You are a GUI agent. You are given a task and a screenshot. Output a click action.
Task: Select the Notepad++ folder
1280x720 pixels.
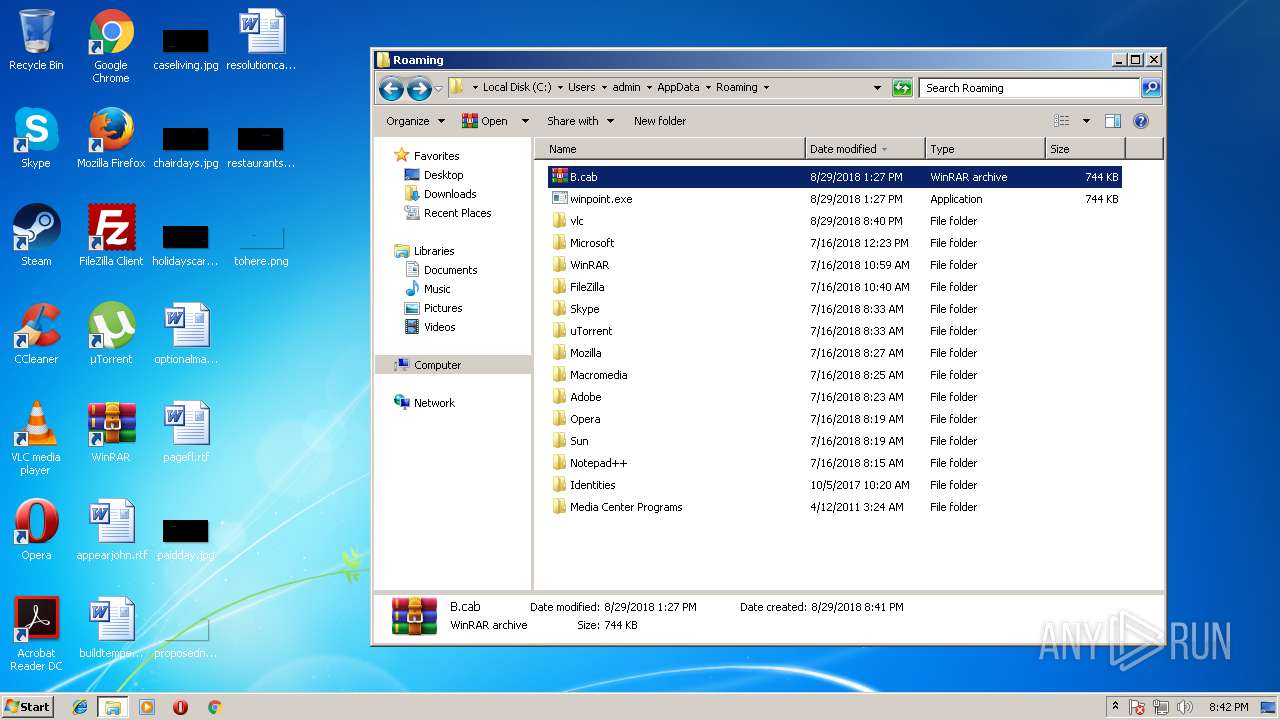coord(834,463)
